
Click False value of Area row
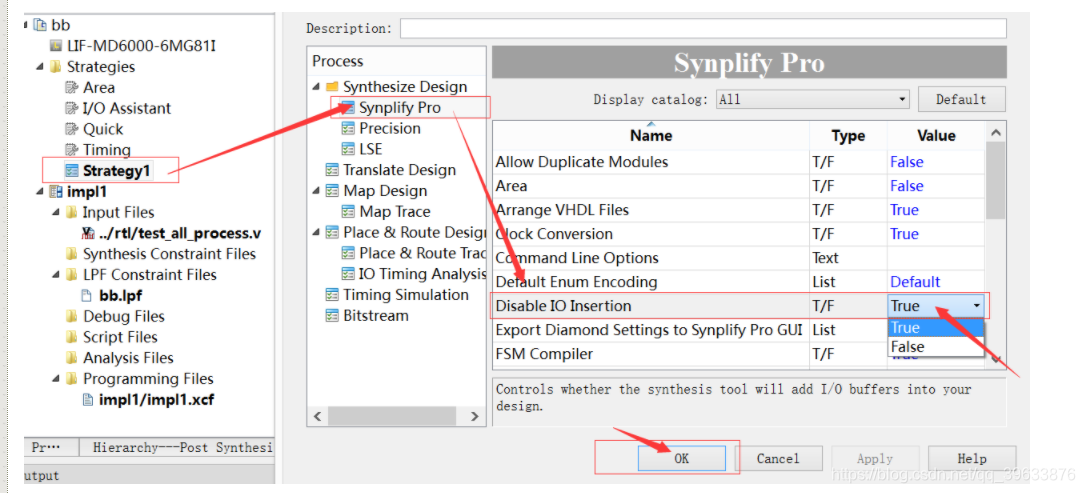(x=906, y=186)
